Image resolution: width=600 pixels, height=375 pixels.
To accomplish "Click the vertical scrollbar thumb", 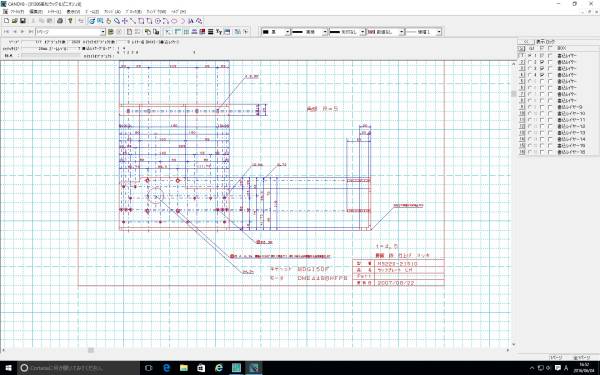I will point(514,93).
